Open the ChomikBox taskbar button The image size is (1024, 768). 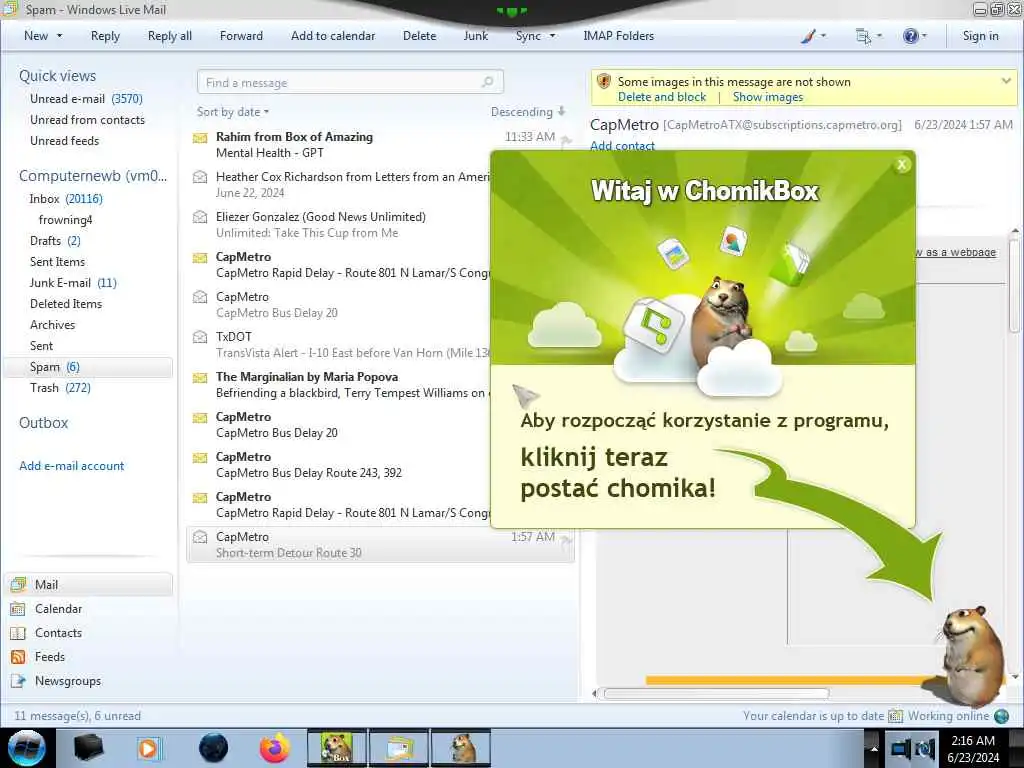click(x=337, y=748)
